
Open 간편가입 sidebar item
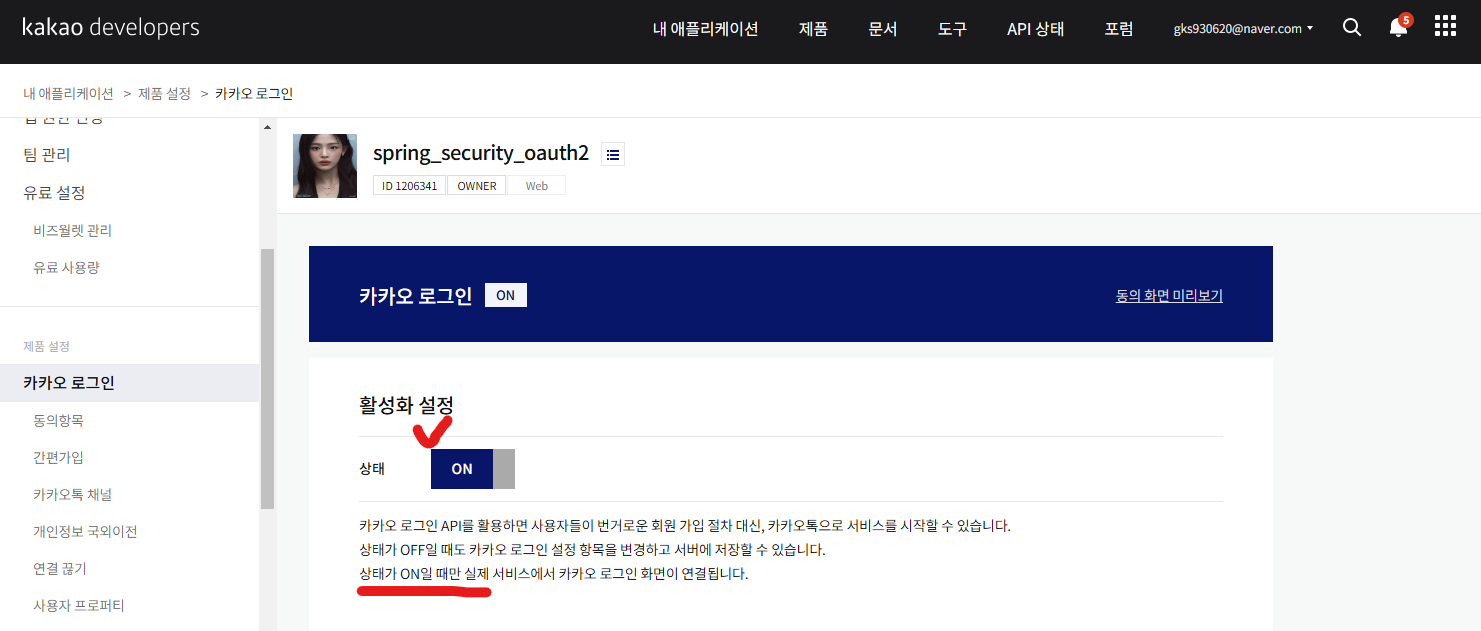(58, 457)
